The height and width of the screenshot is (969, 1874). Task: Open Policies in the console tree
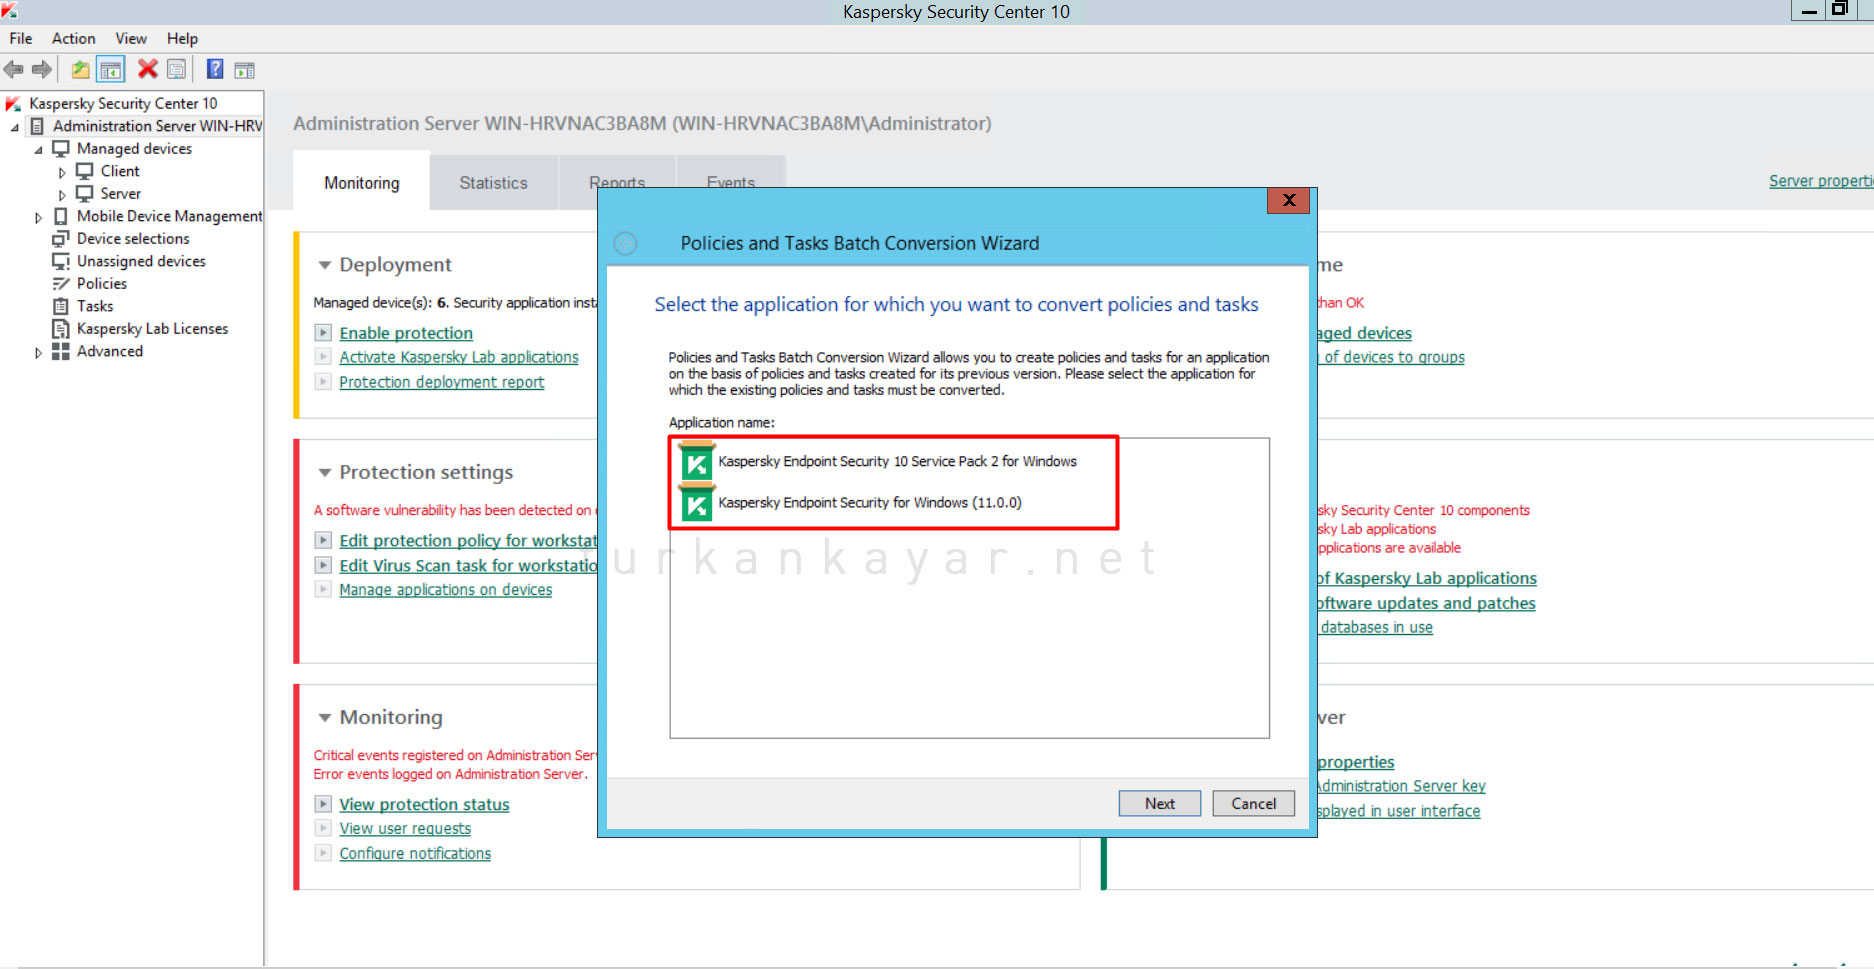click(x=101, y=284)
